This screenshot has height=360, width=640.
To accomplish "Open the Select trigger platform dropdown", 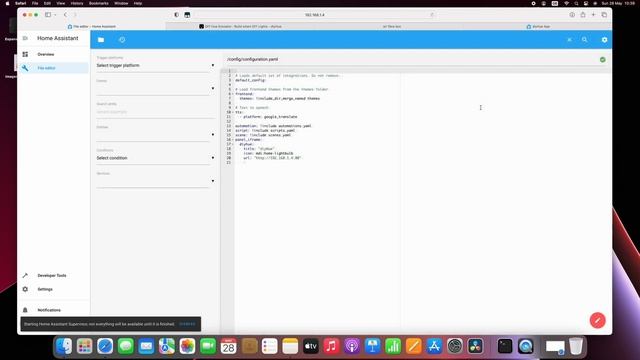I will 155,65.
